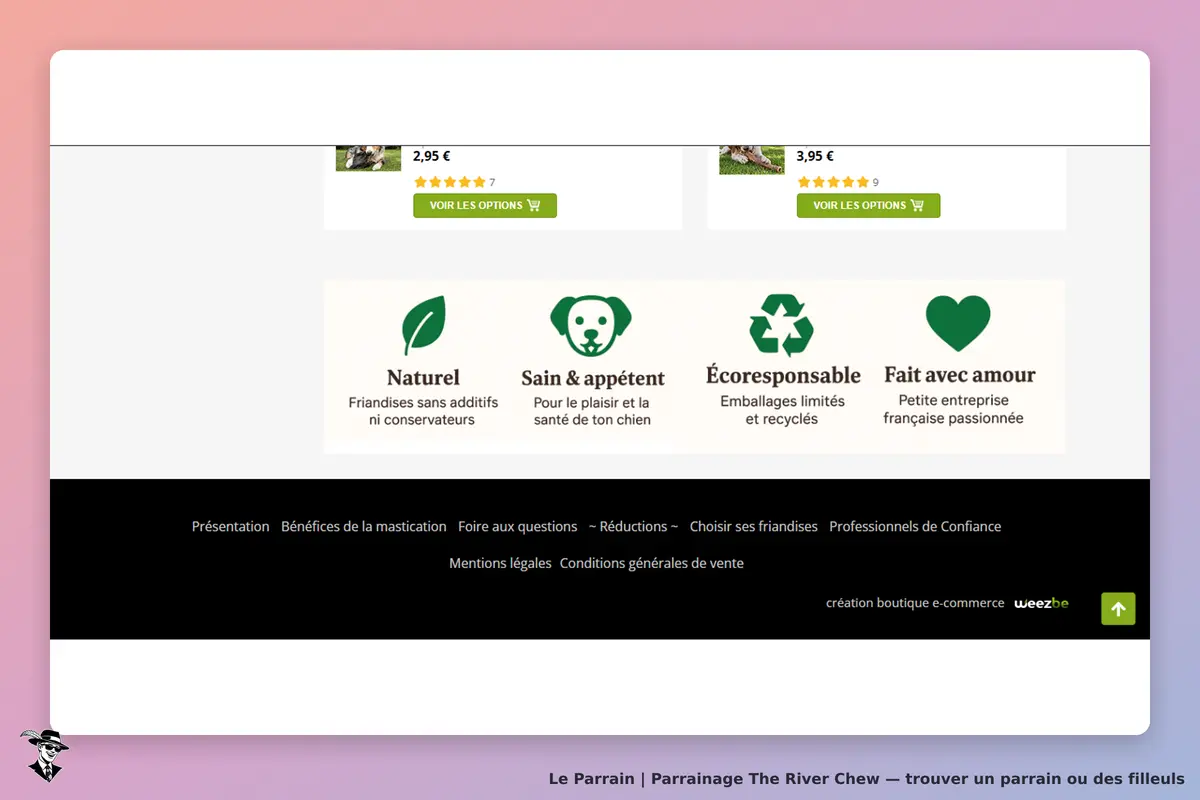
Task: Open Bénéfices de la mastication link
Action: pos(364,526)
